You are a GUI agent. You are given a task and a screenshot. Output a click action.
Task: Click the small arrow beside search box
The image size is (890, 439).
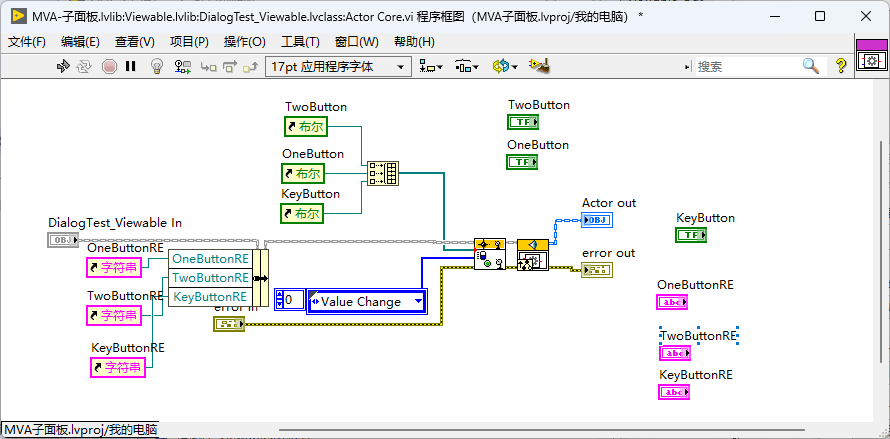click(689, 67)
